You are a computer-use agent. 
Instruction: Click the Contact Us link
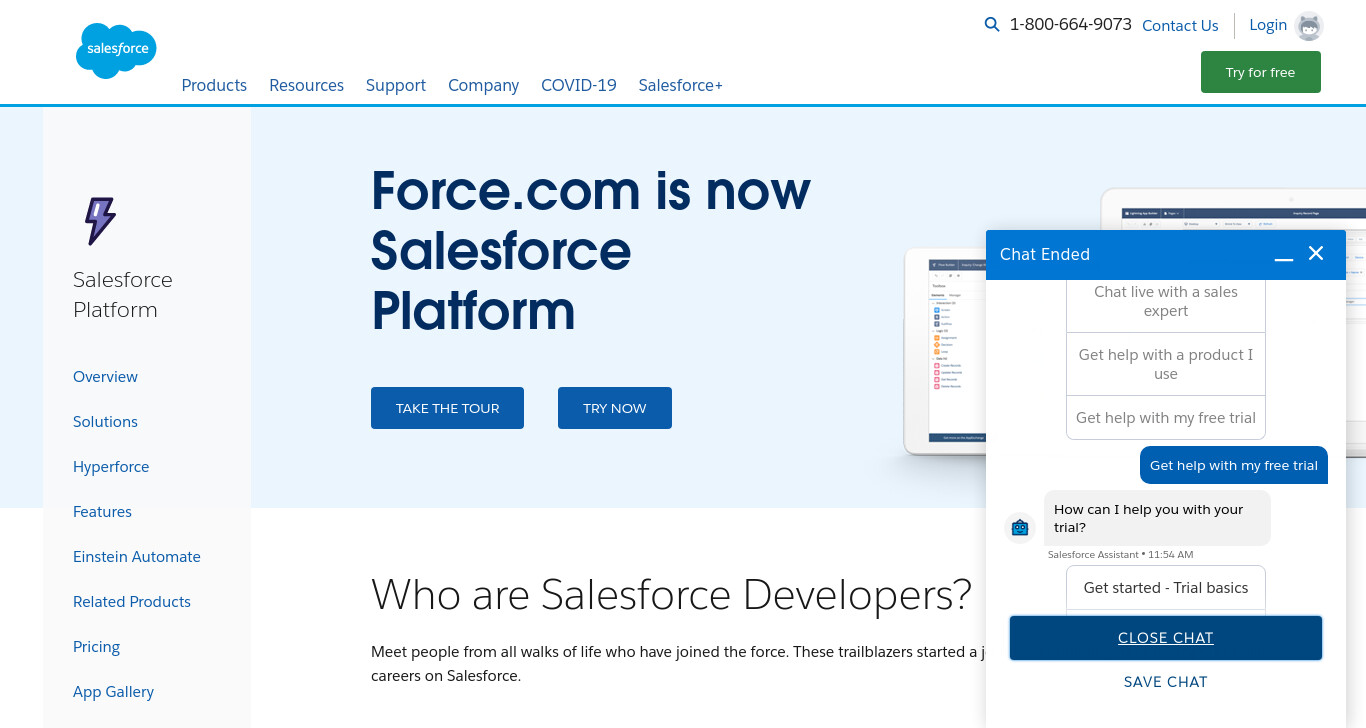tap(1180, 26)
